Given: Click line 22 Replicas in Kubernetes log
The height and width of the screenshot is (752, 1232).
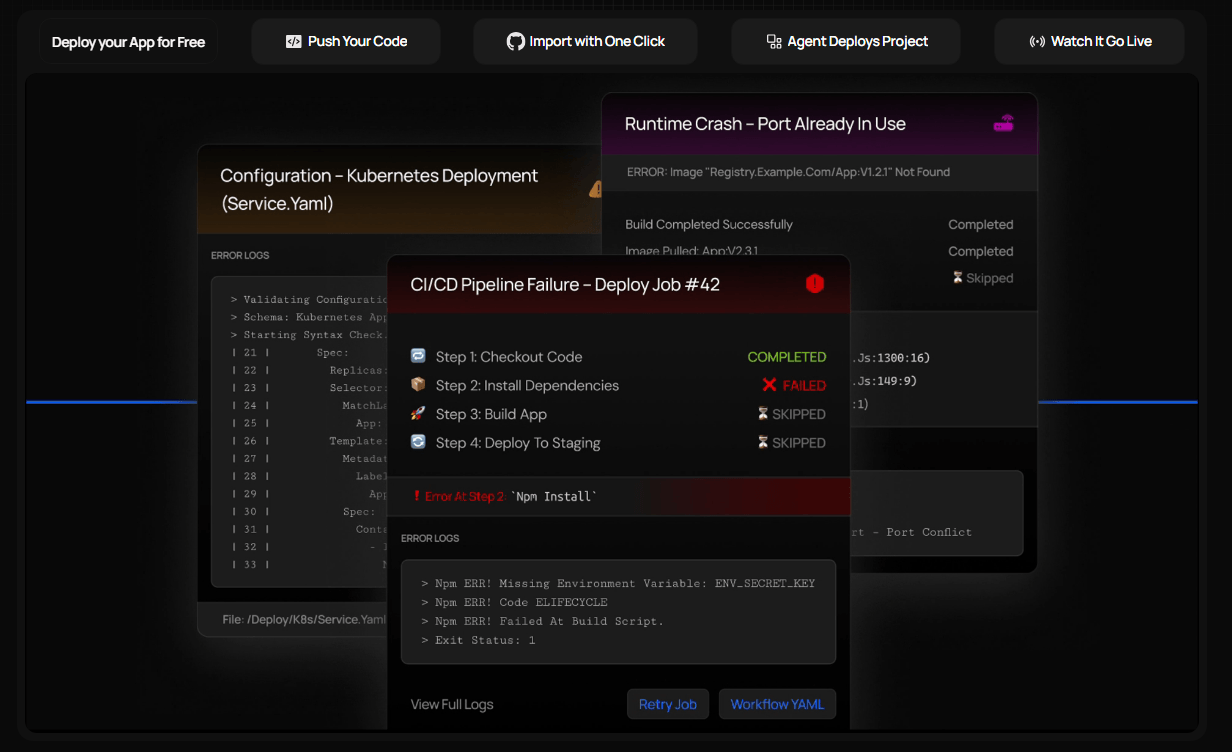Looking at the screenshot, I should [x=308, y=370].
